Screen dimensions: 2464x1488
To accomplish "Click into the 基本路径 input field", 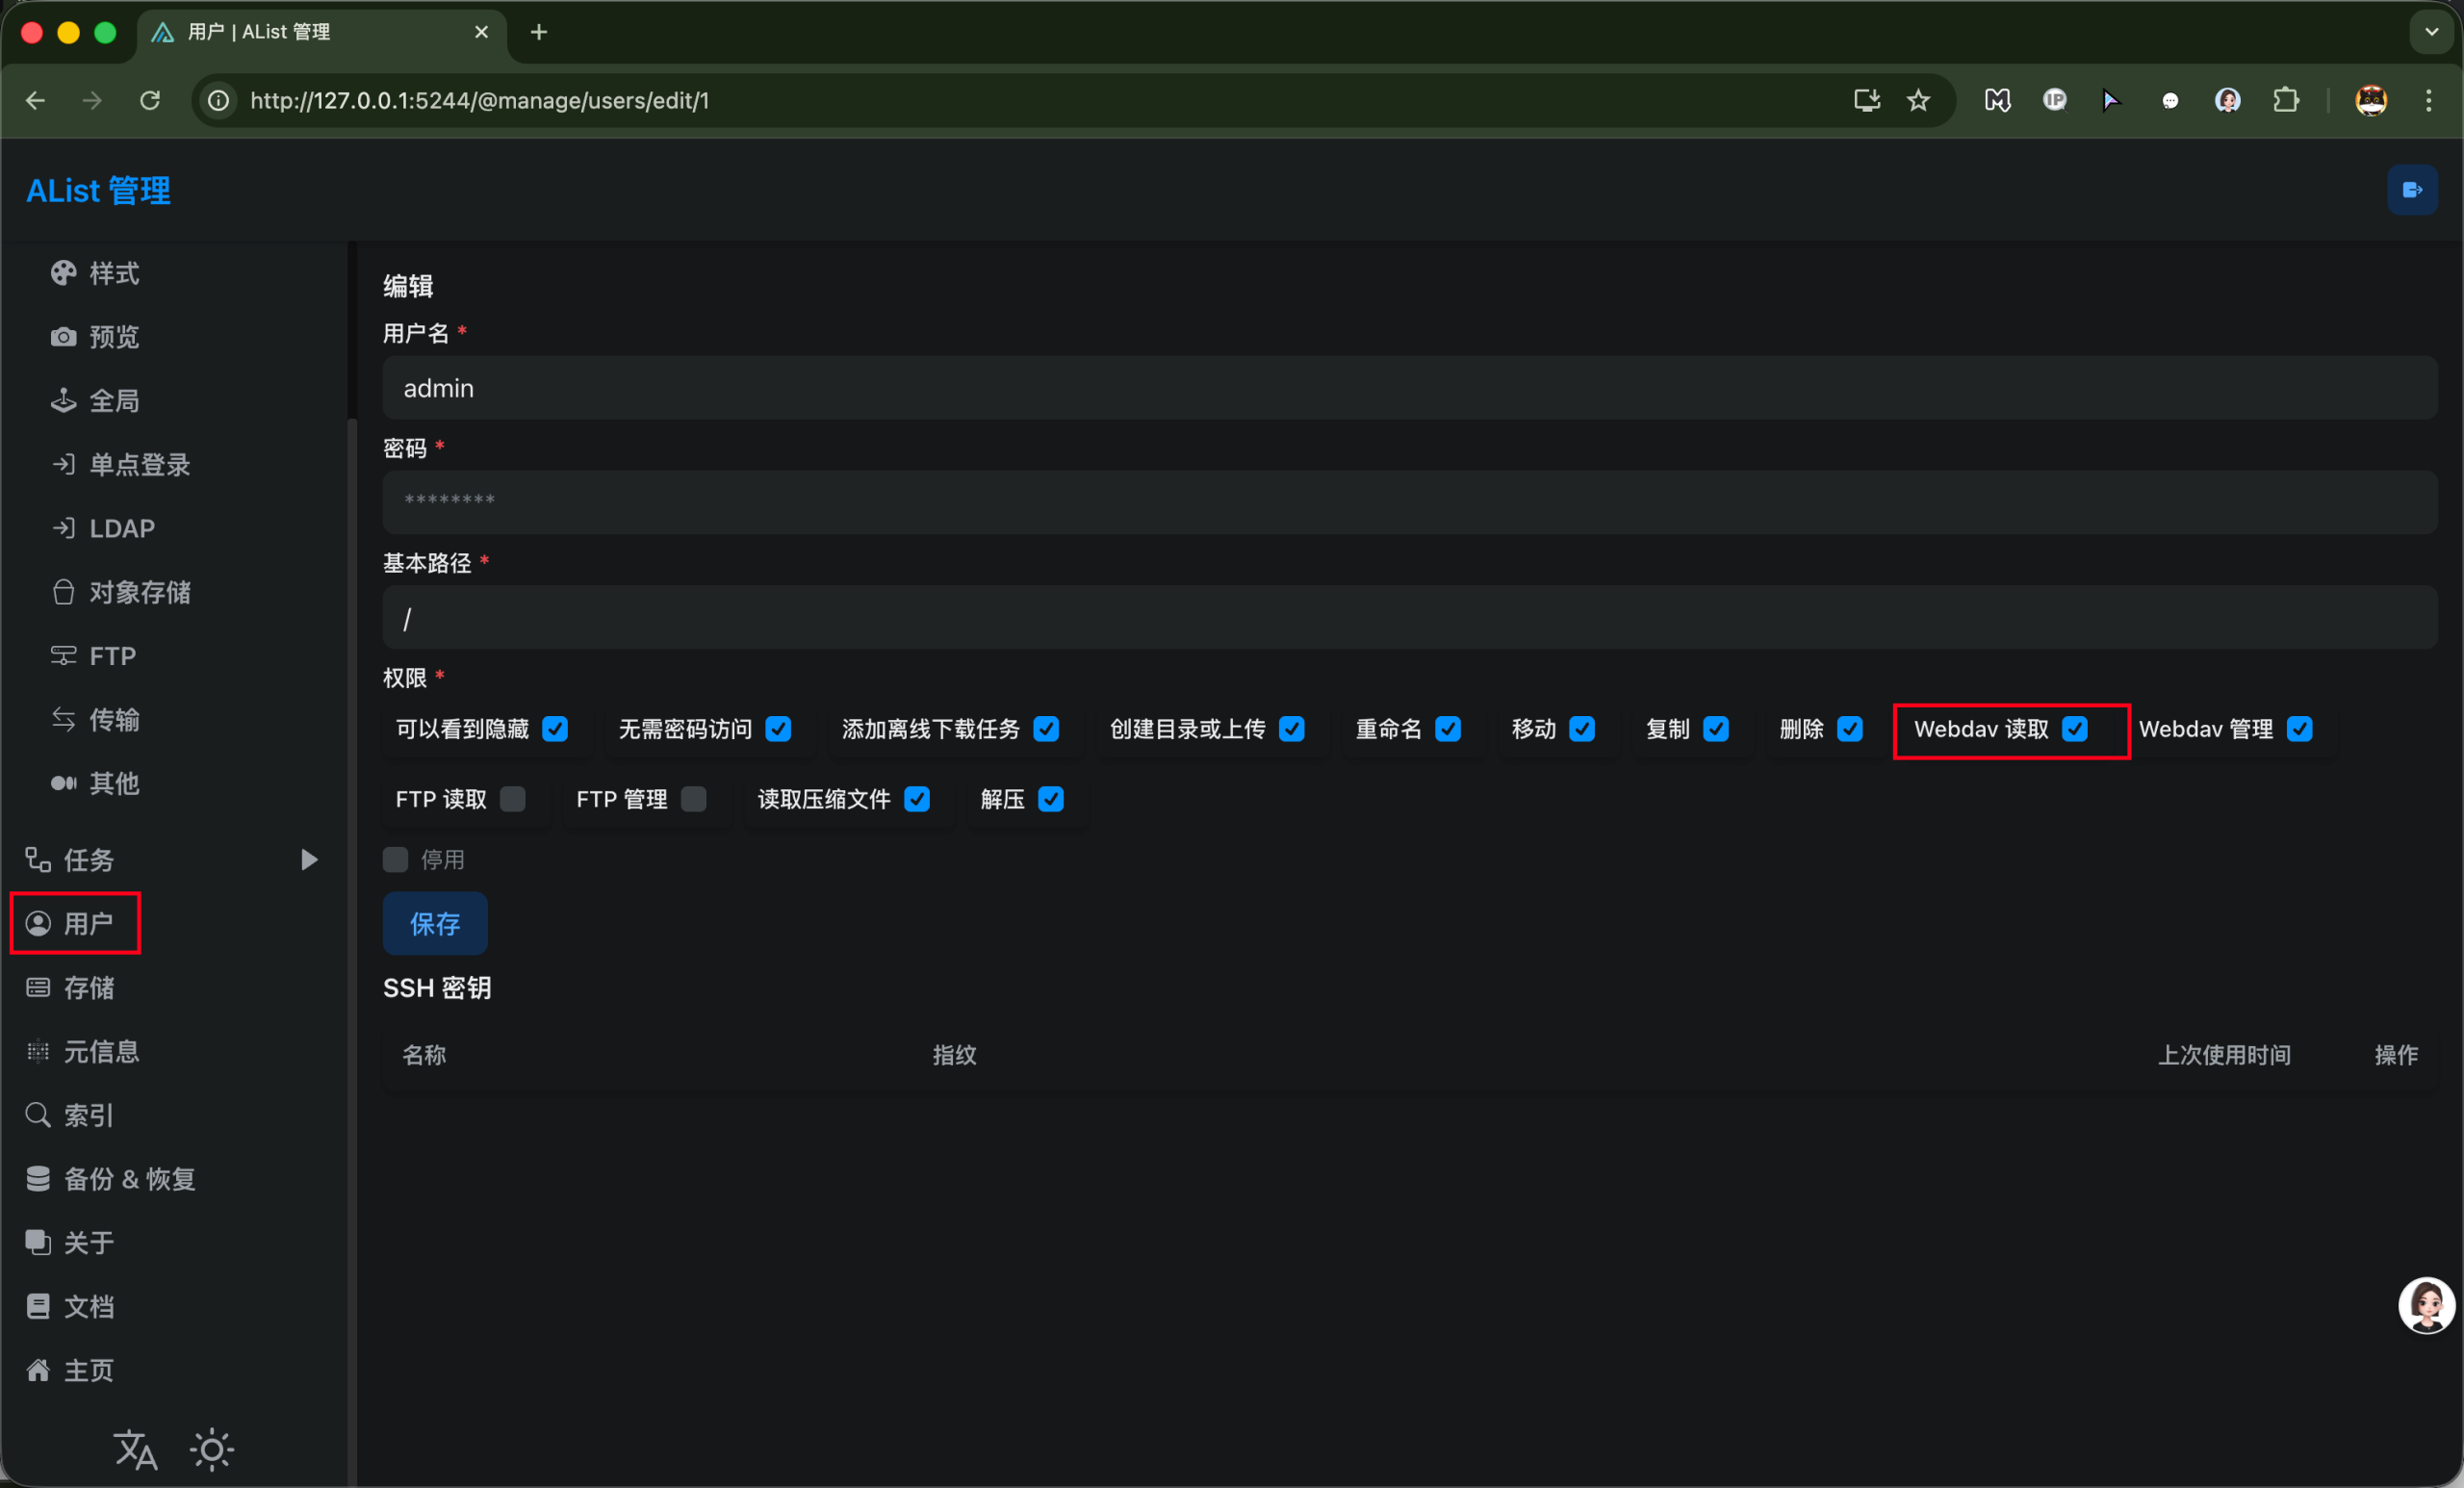I will coord(1409,618).
